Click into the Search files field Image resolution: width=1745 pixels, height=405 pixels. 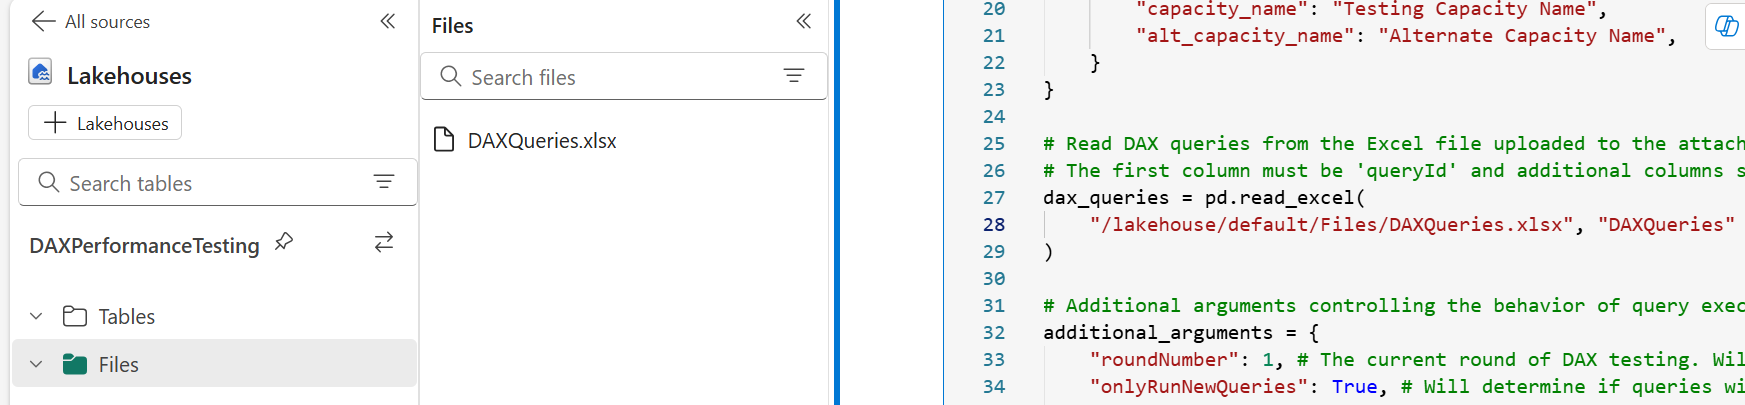[610, 77]
